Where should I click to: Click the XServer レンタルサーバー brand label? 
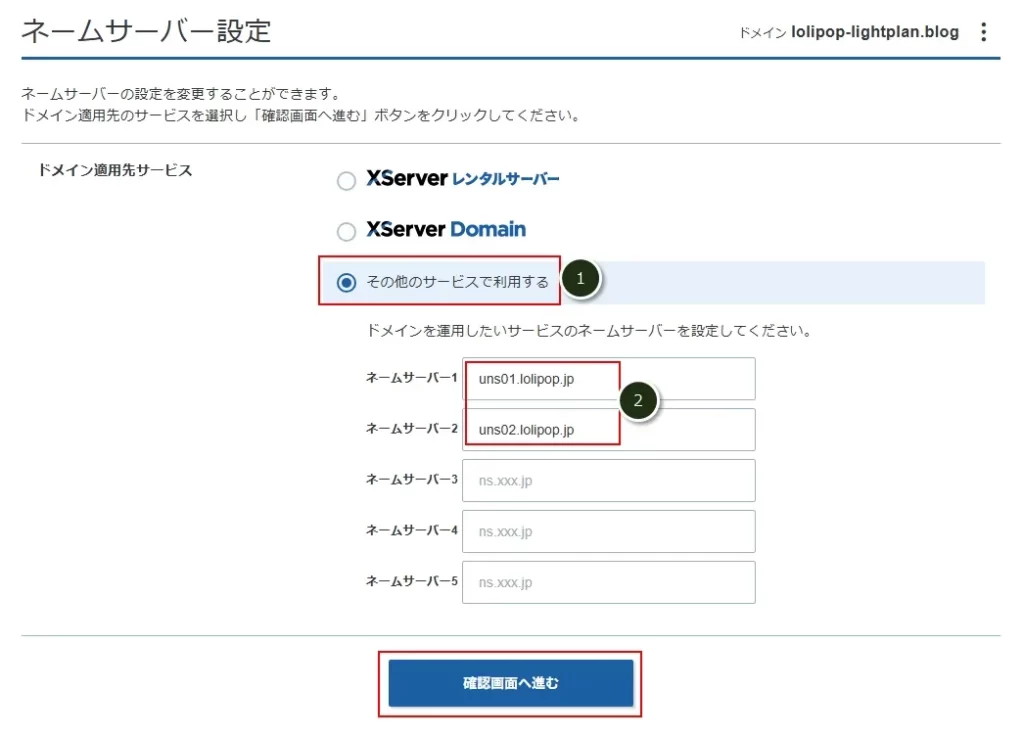tap(462, 180)
